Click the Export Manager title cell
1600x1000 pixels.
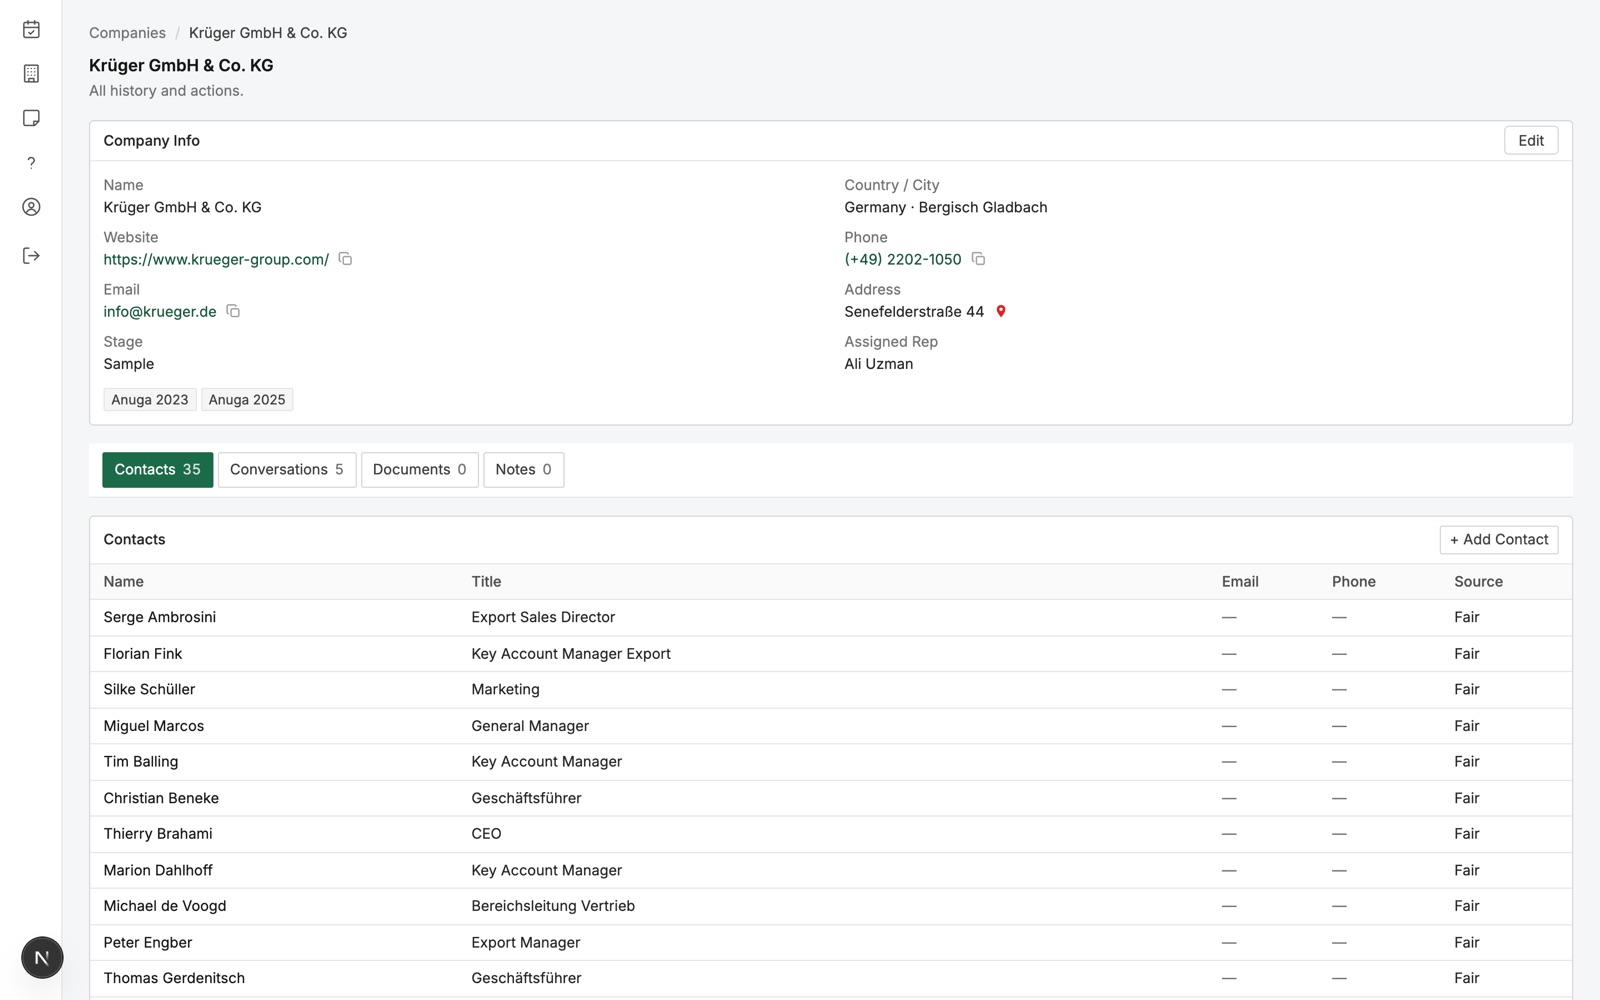click(525, 942)
